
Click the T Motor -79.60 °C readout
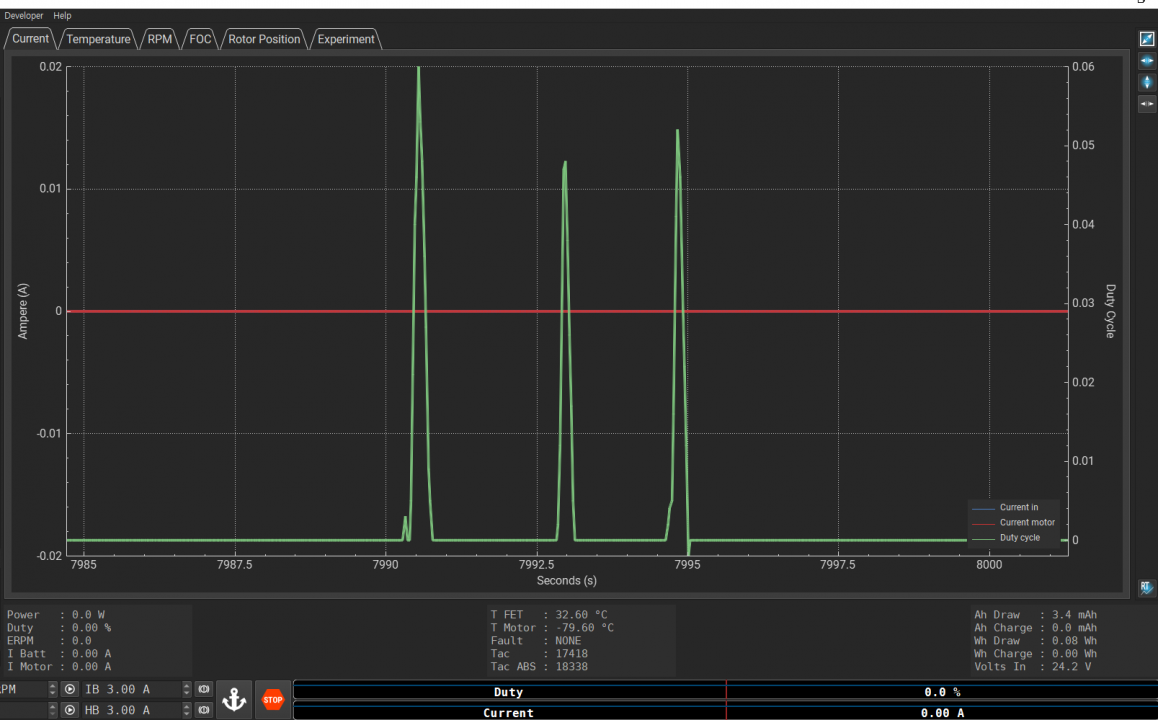552,628
